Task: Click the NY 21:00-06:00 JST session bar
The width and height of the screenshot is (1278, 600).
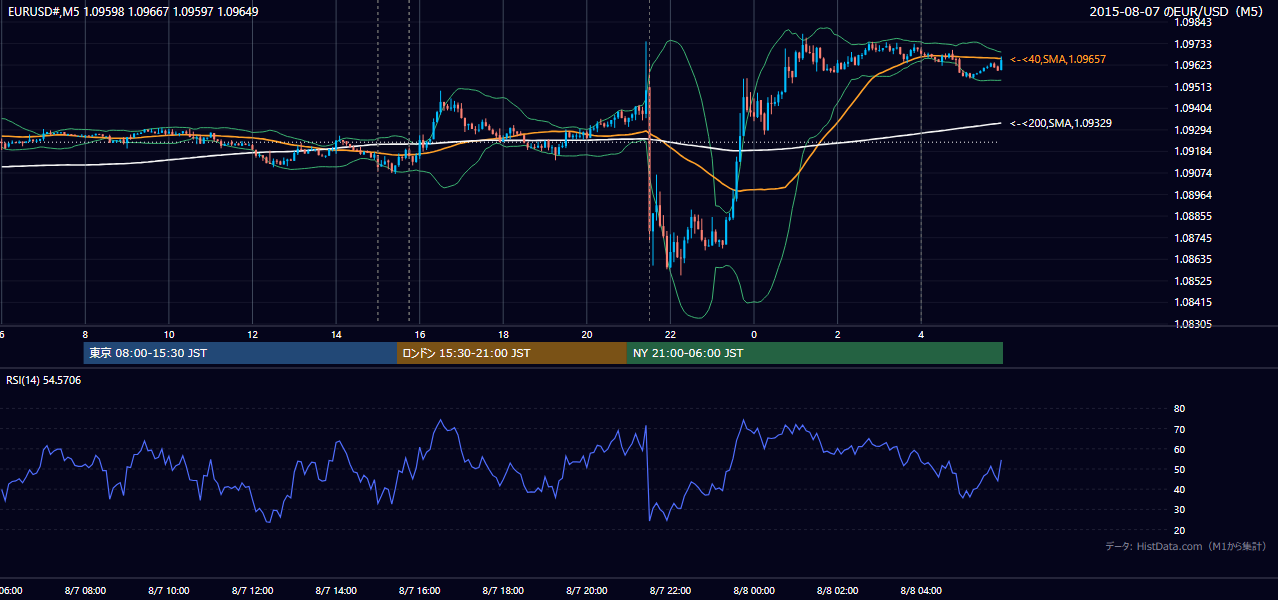Action: pos(814,353)
